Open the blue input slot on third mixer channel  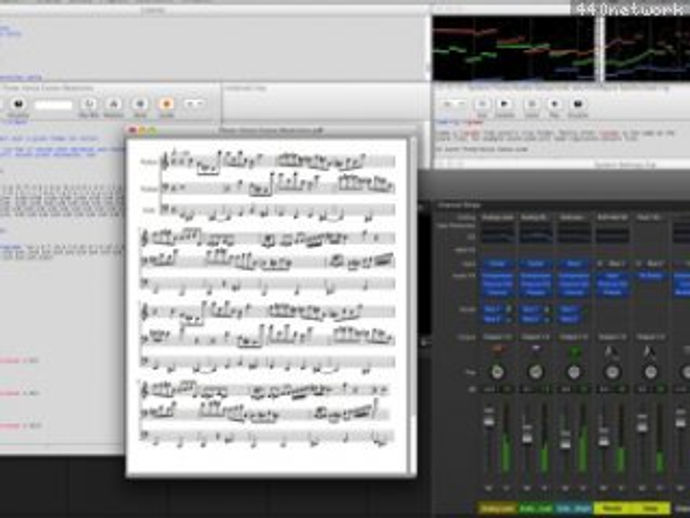coord(574,264)
